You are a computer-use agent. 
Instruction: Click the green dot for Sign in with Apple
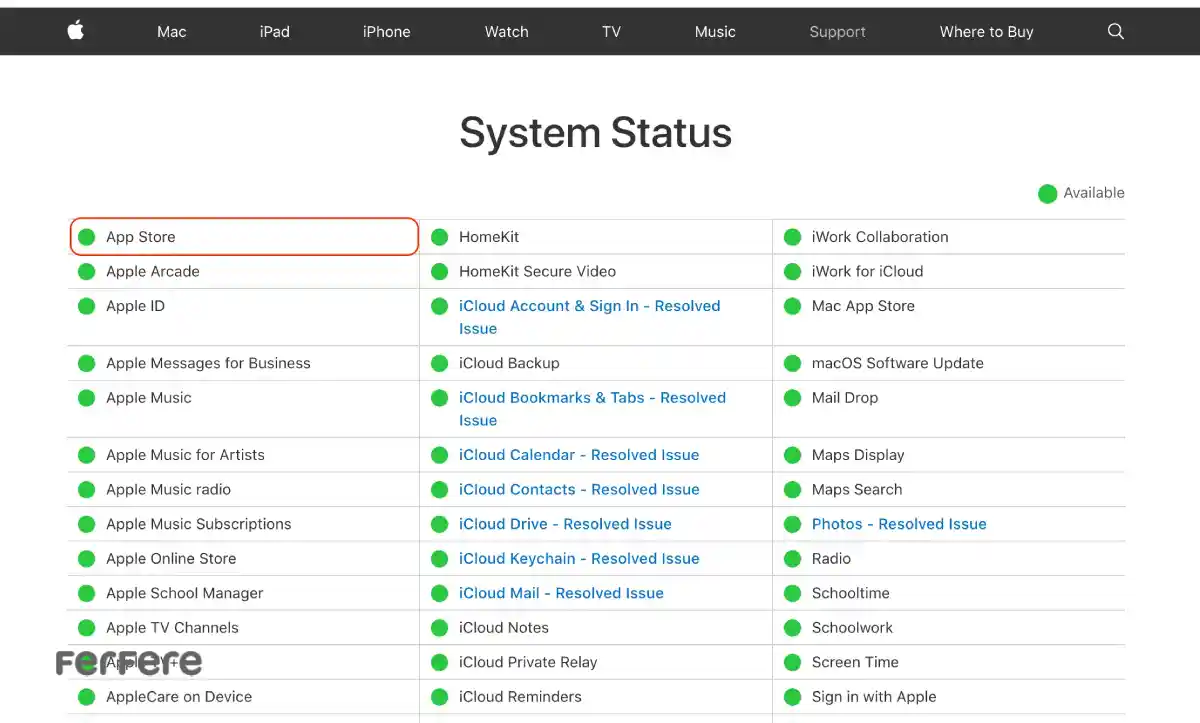coord(792,697)
